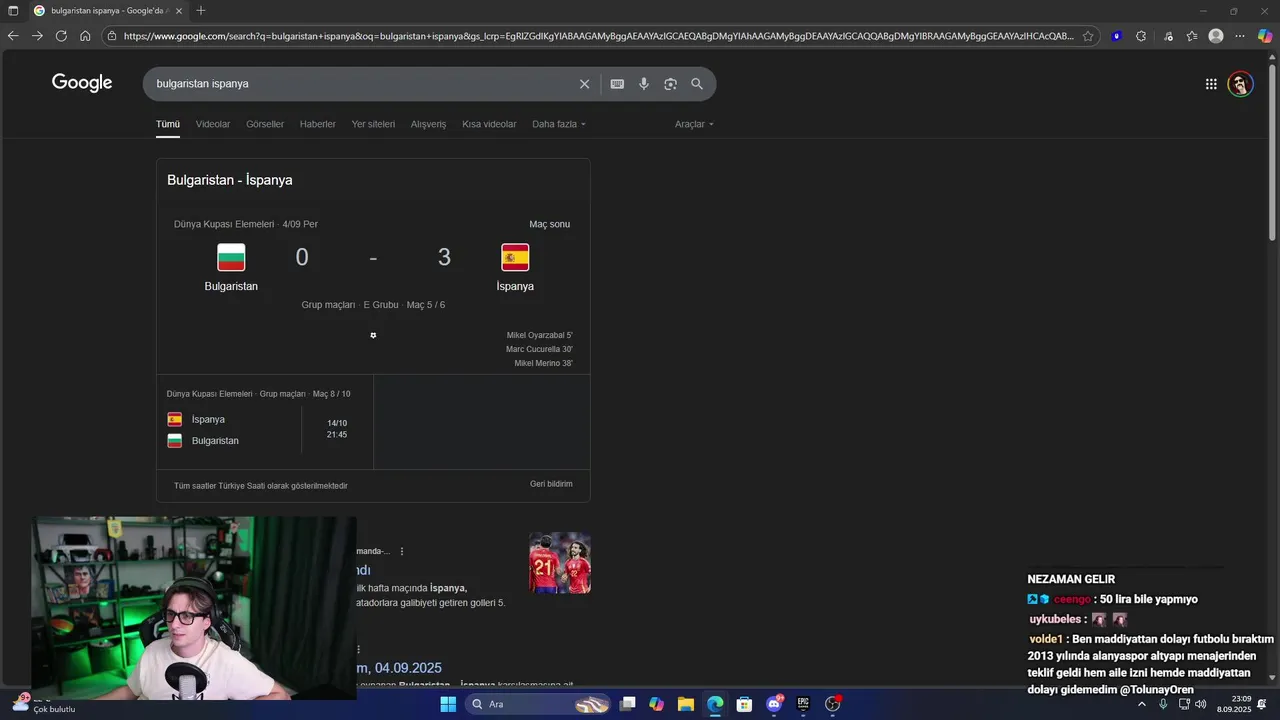Open the Araçlar tools dropdown

[x=694, y=124]
